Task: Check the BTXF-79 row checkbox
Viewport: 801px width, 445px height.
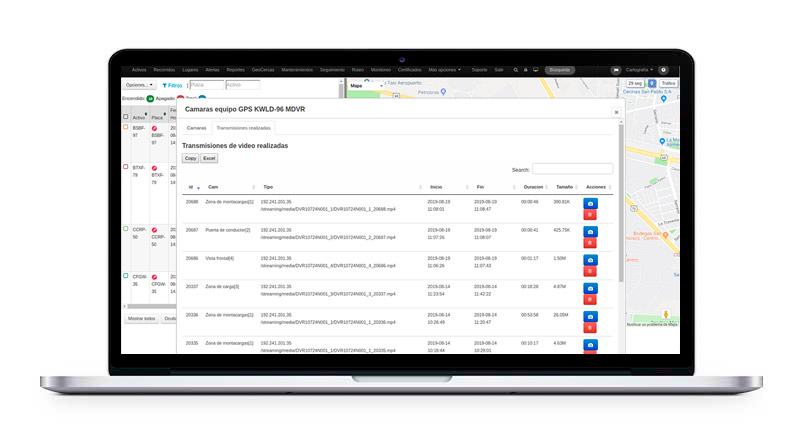Action: 126,167
